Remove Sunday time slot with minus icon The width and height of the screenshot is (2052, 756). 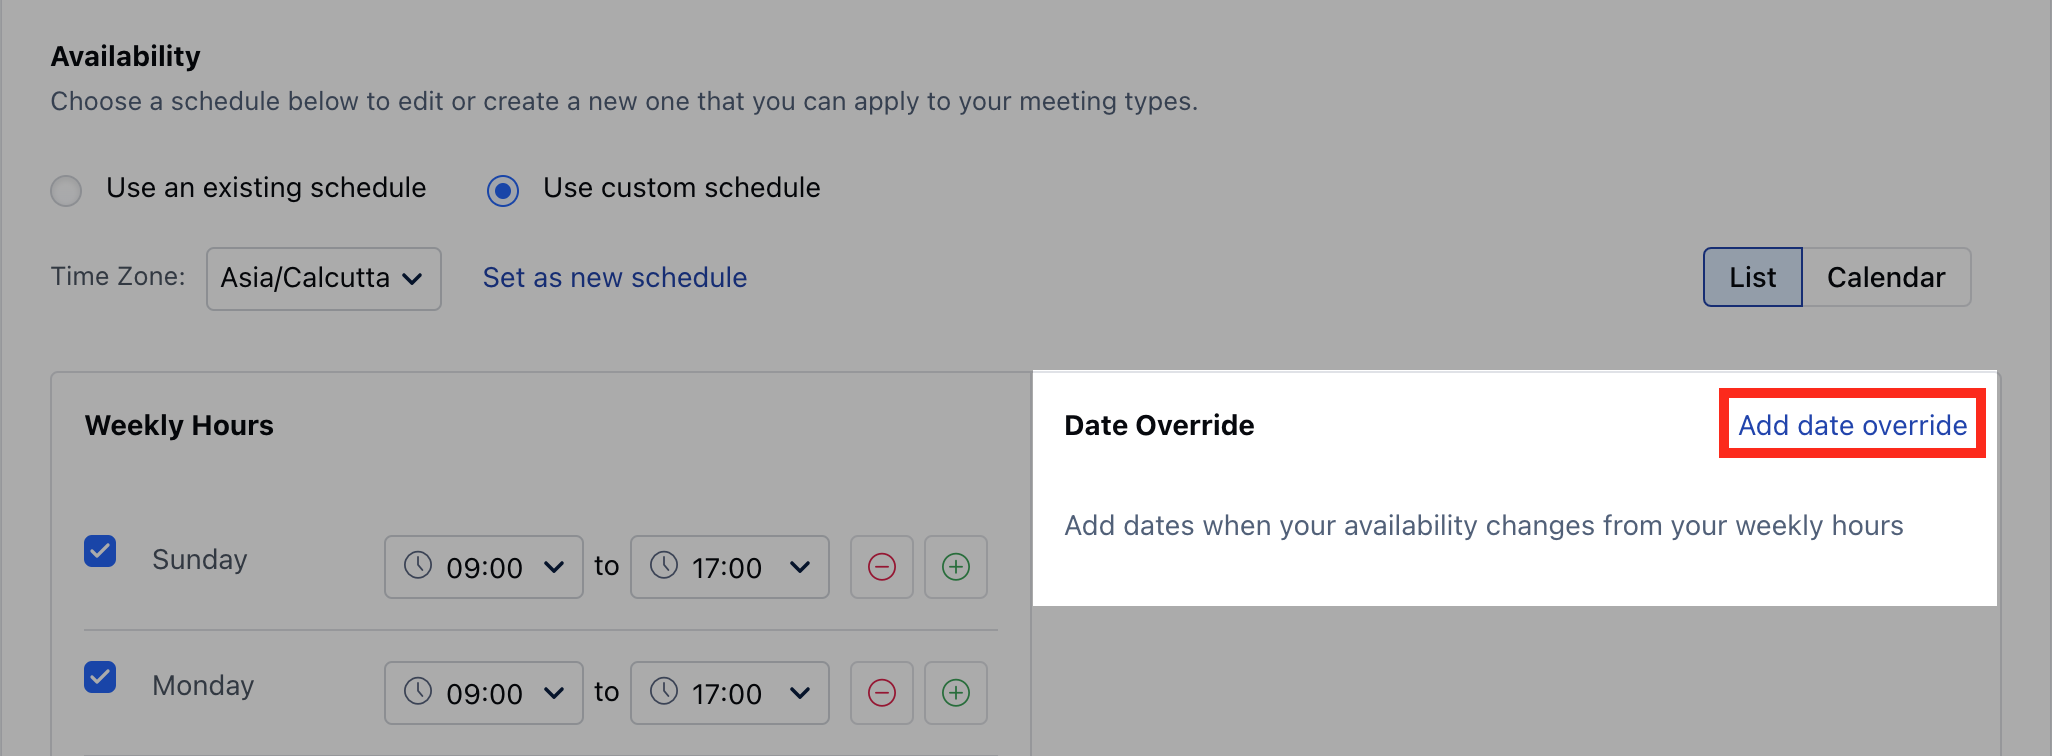881,567
